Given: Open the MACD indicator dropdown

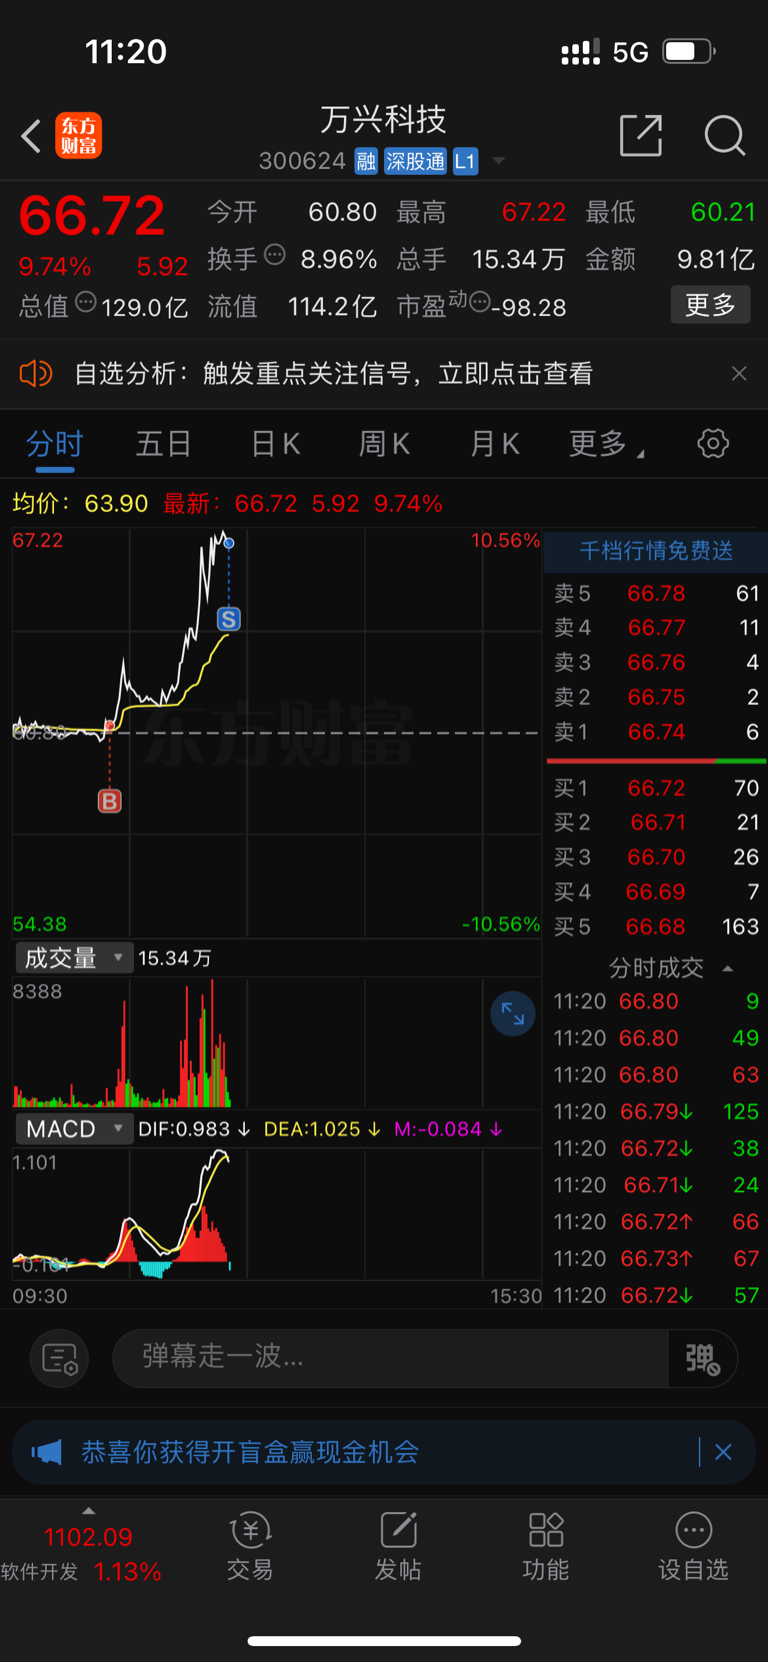Looking at the screenshot, I should point(73,1129).
